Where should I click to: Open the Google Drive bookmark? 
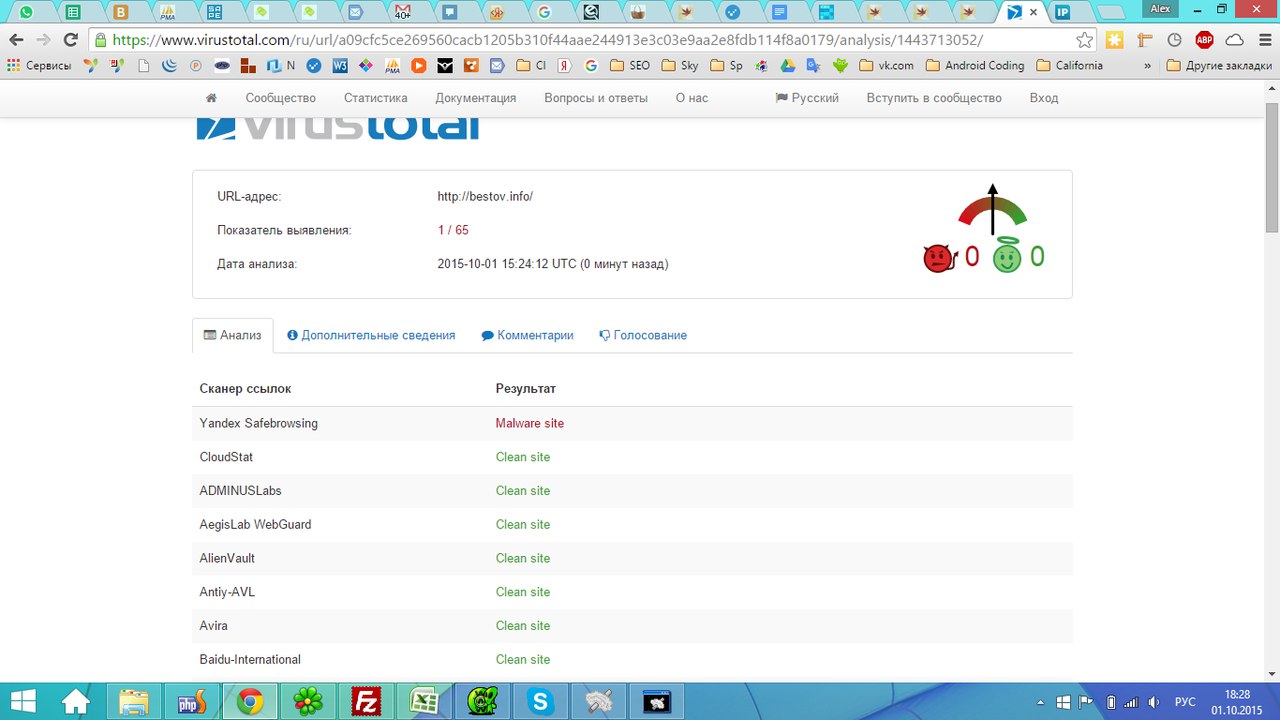(787, 66)
